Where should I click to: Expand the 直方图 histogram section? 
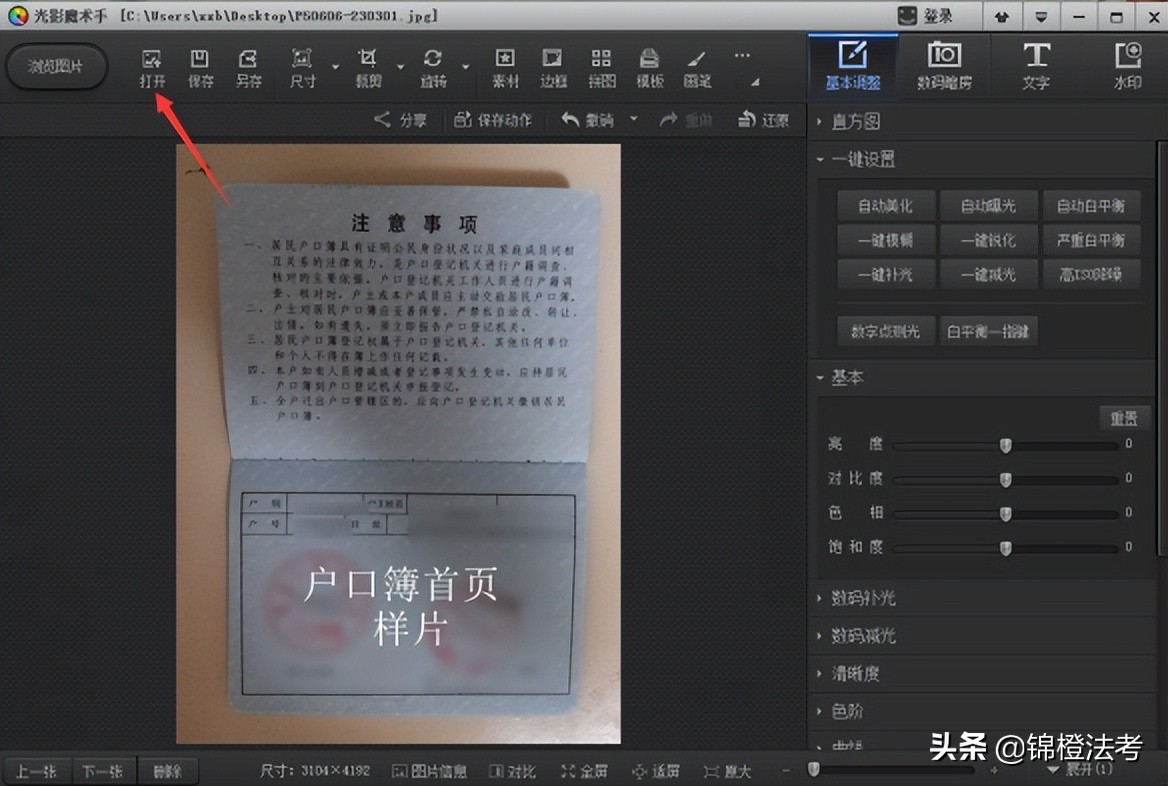click(856, 121)
